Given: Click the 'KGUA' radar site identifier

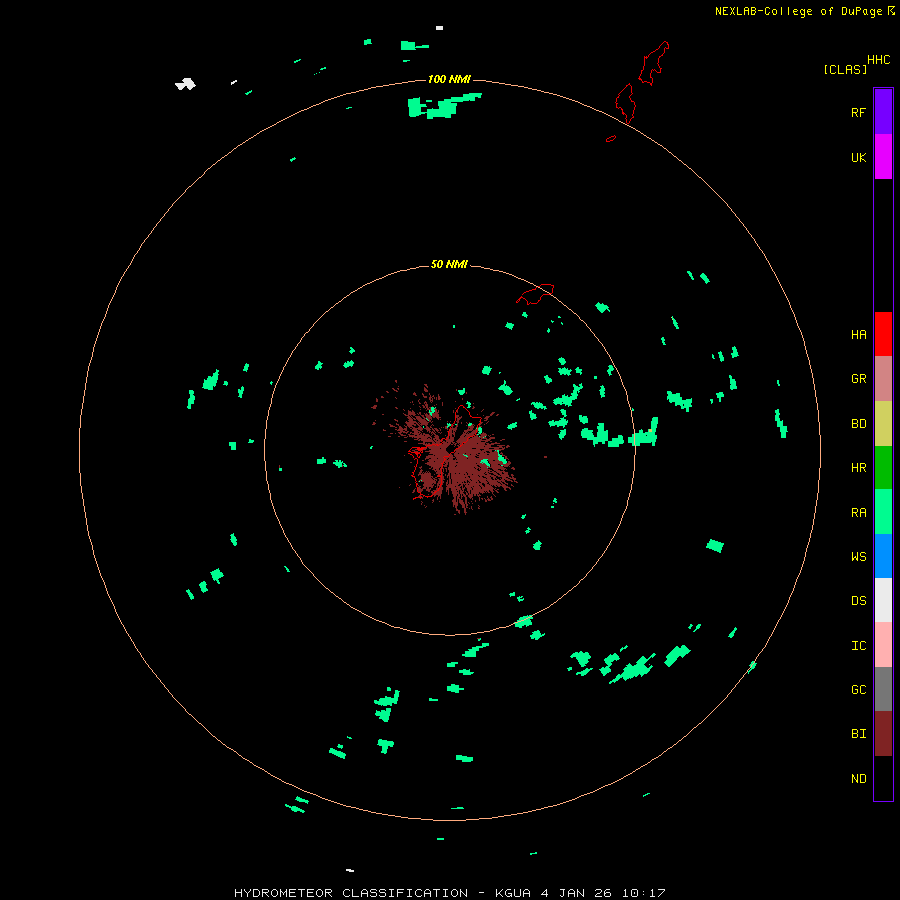Looking at the screenshot, I should coord(513,893).
